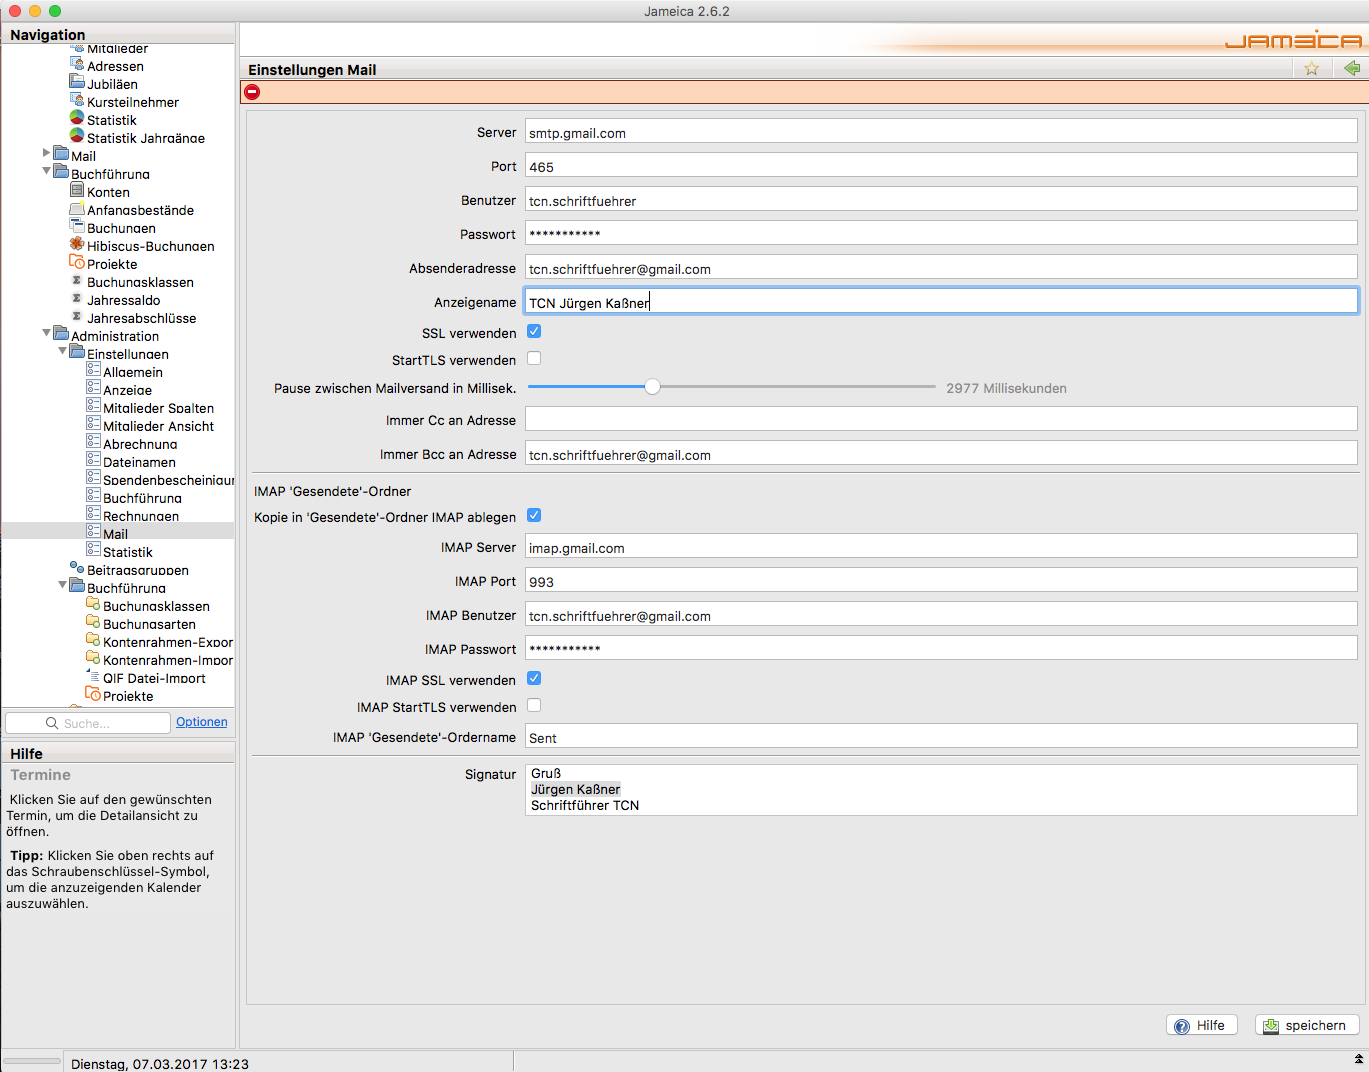Click the SMTP Passwort field
The height and width of the screenshot is (1072, 1369).
pyautogui.click(x=941, y=233)
